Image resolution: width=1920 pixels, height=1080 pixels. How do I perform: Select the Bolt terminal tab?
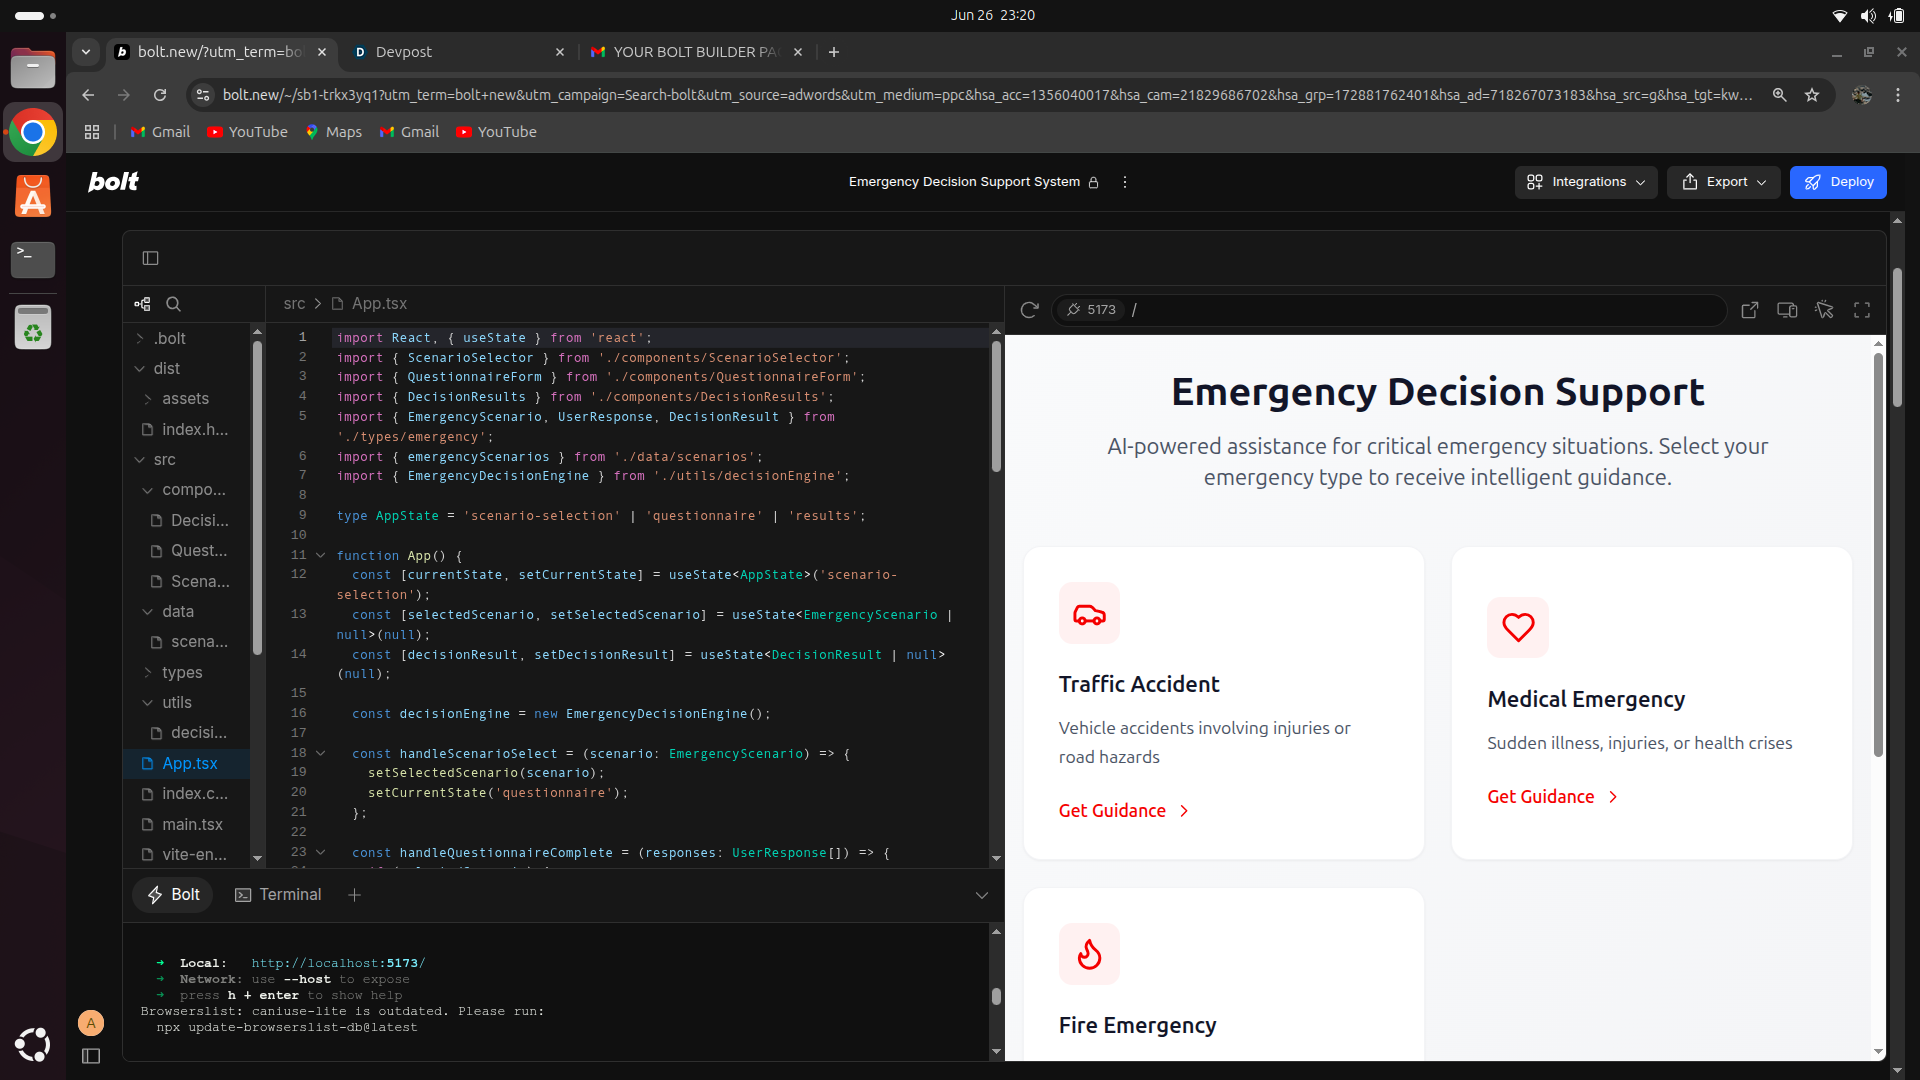173,895
